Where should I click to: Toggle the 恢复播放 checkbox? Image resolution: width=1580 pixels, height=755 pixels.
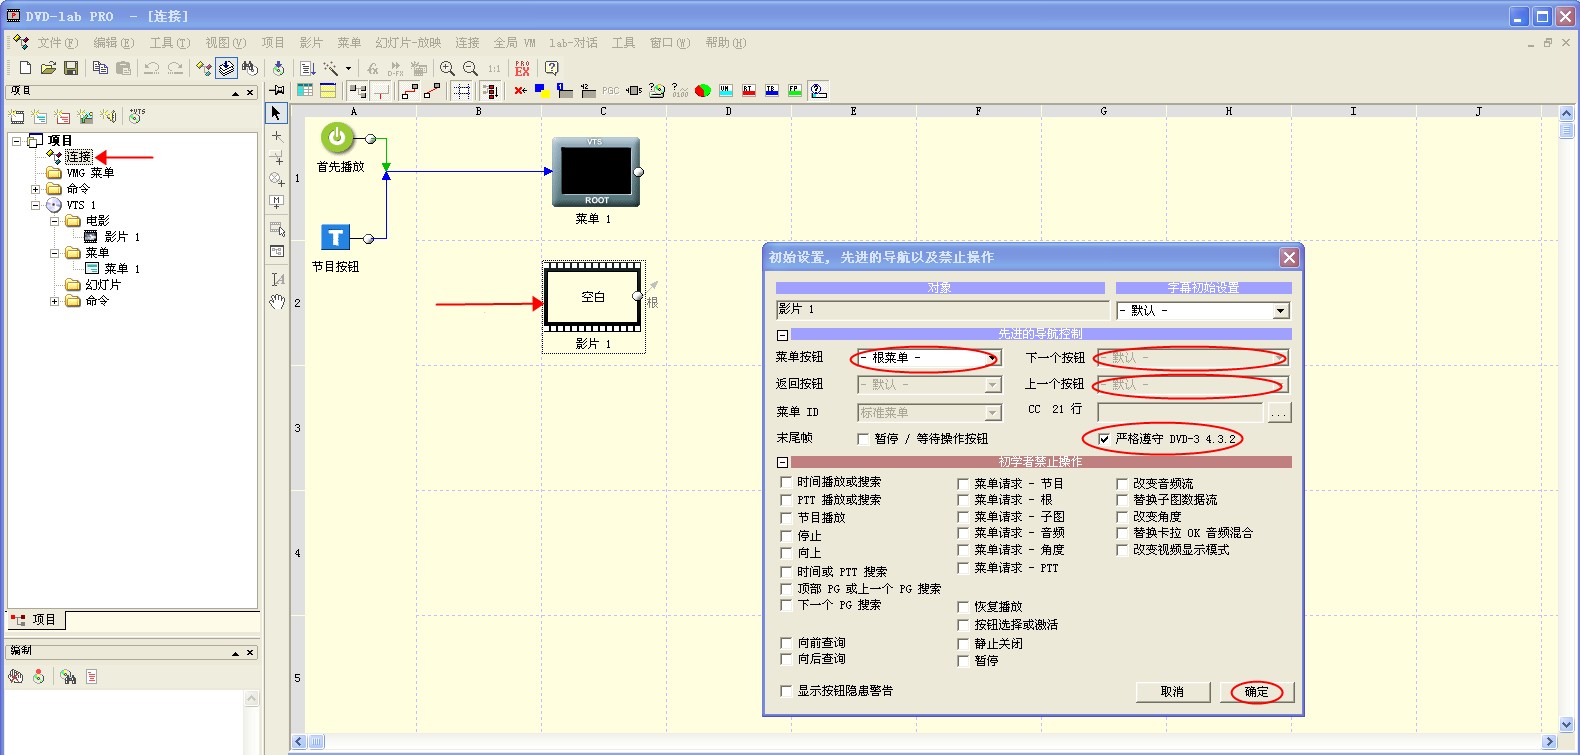[x=963, y=607]
